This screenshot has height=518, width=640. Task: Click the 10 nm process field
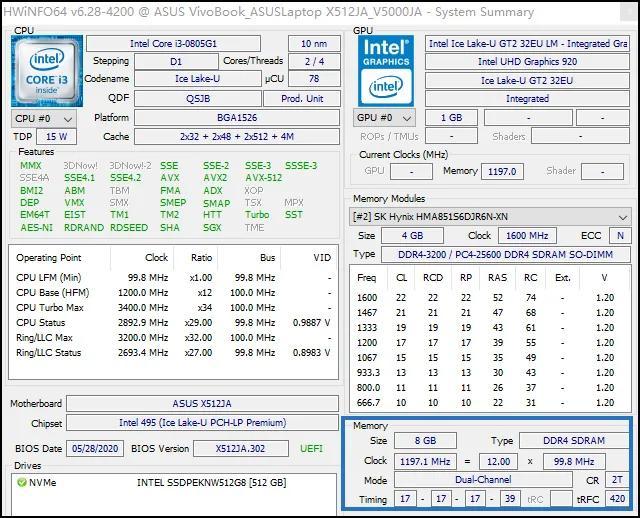click(314, 44)
